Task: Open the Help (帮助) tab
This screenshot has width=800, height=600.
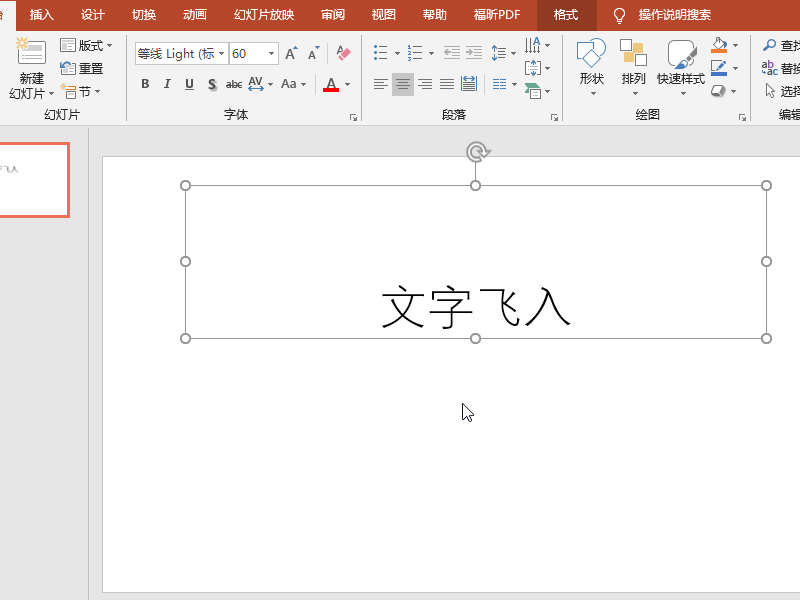Action: point(435,15)
